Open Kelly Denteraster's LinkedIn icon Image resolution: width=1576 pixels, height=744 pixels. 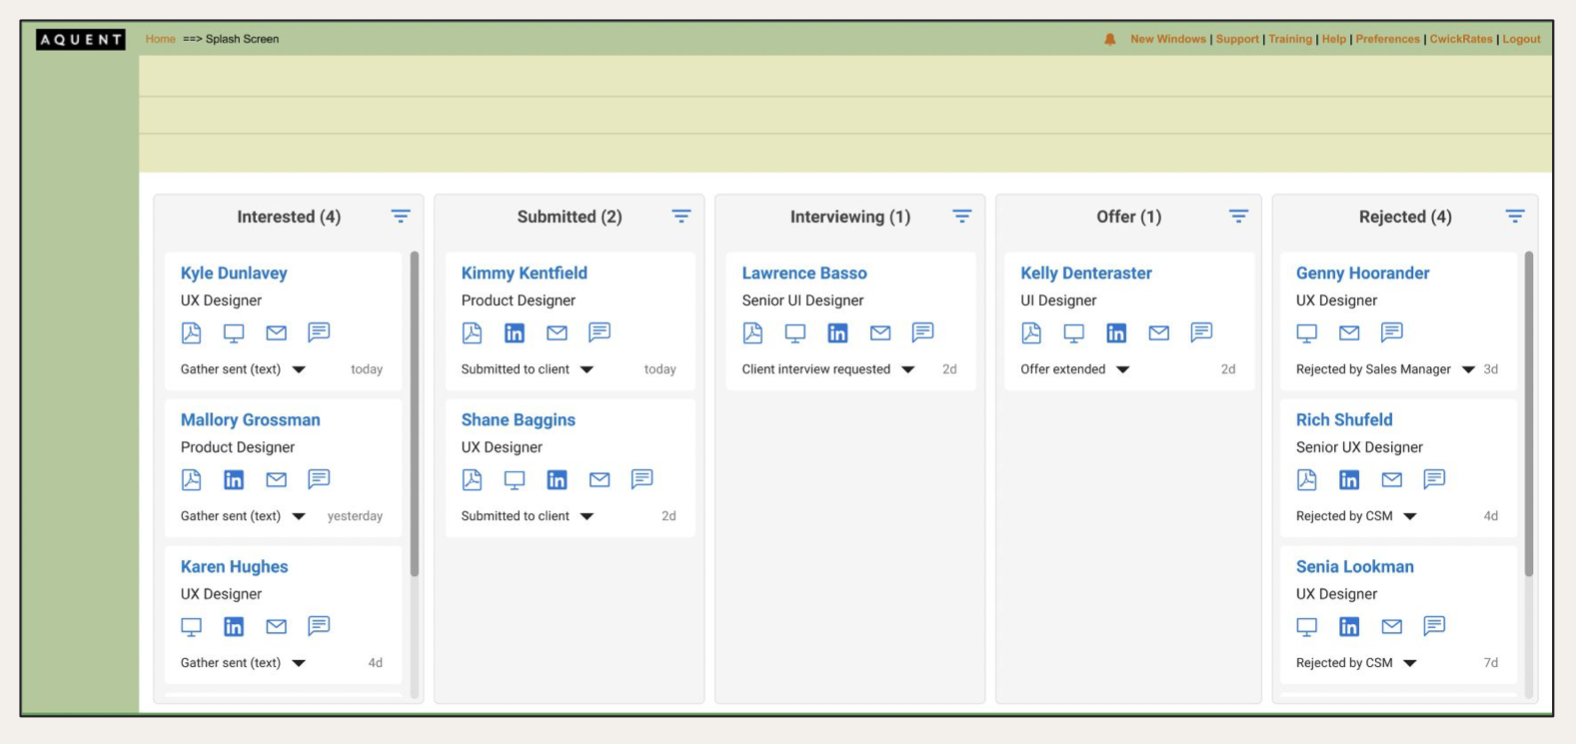(1116, 333)
